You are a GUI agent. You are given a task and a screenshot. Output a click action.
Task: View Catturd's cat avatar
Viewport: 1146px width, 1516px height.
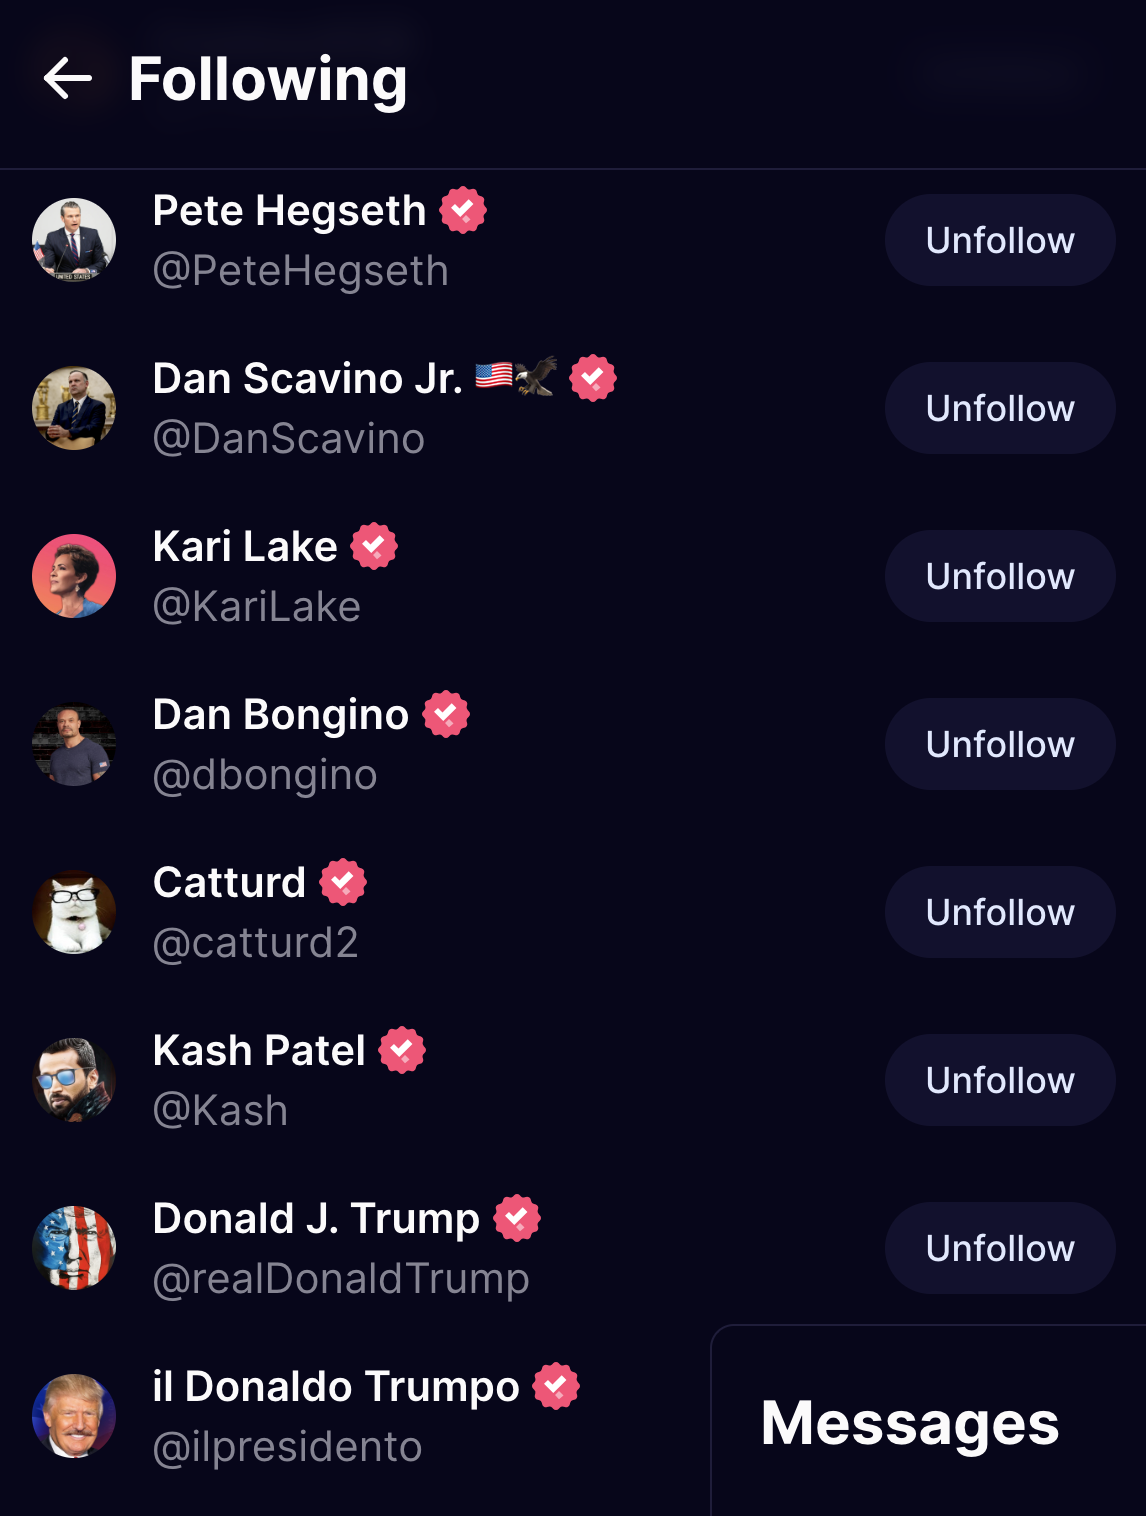pyautogui.click(x=74, y=912)
